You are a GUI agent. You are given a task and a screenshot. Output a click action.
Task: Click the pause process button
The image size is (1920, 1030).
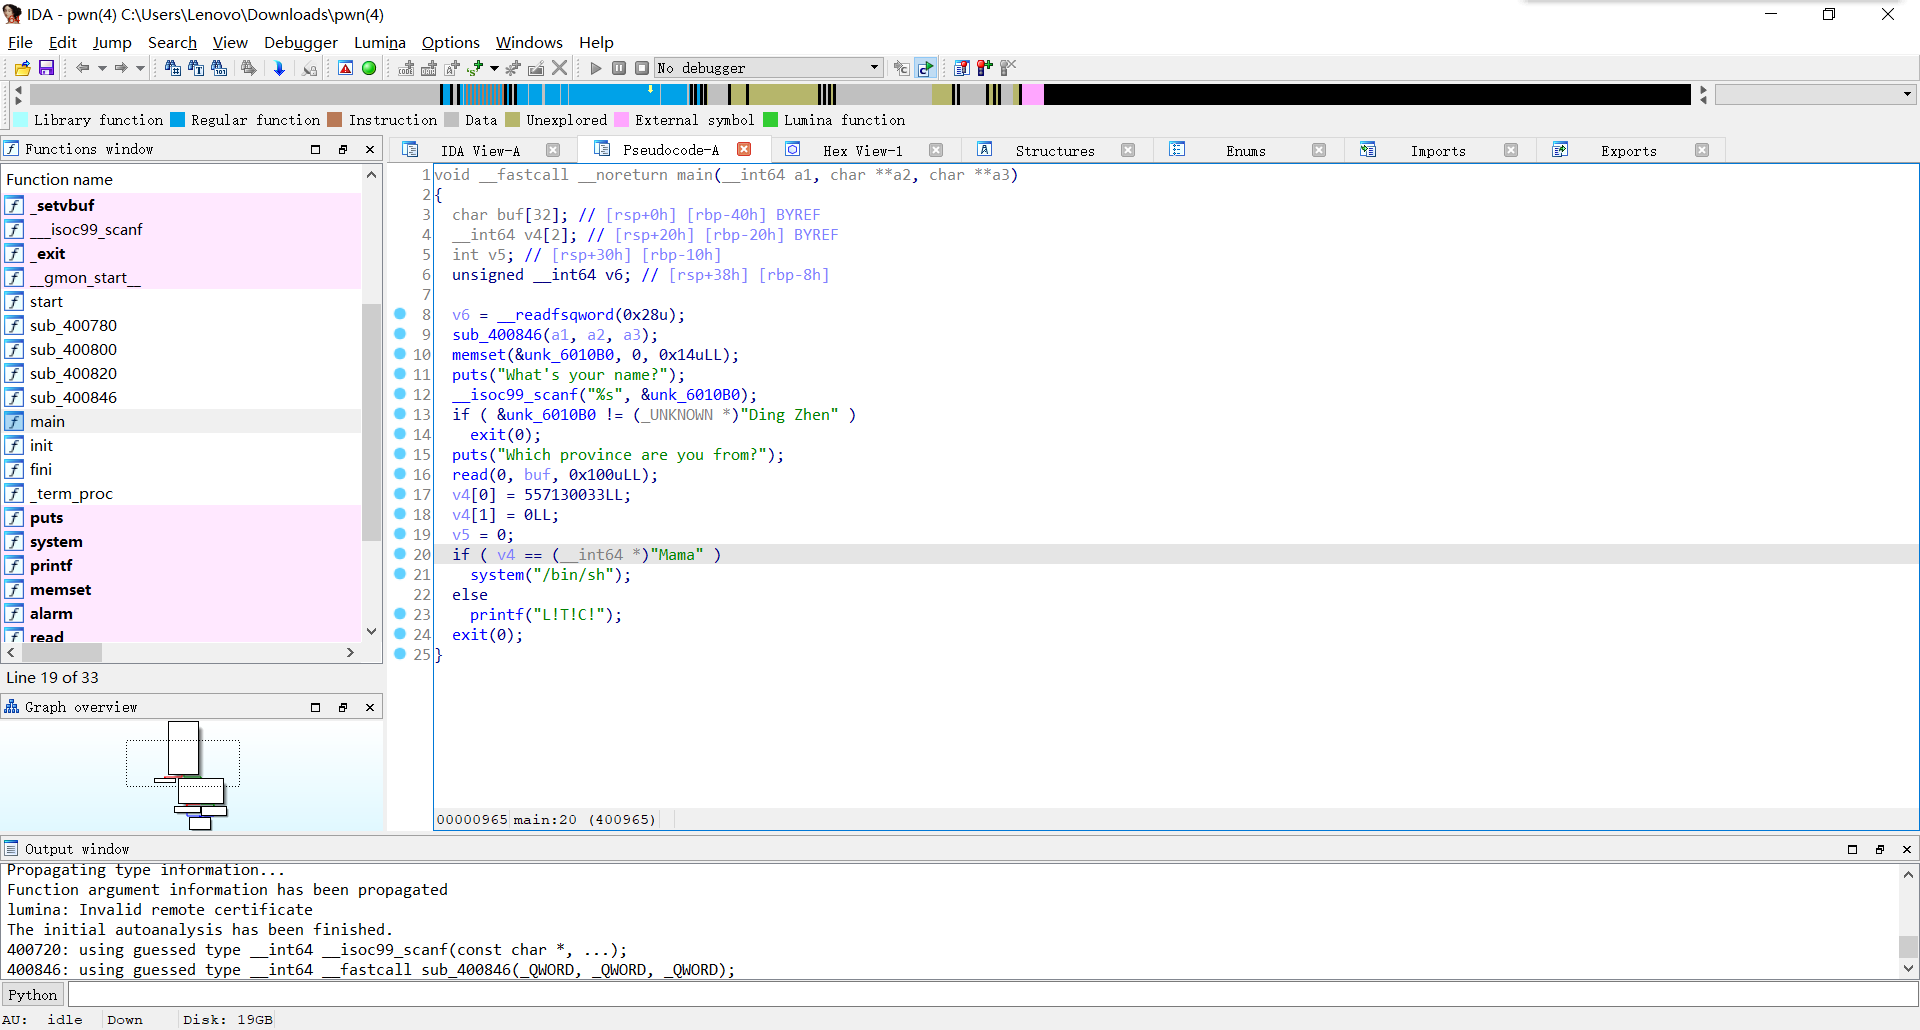point(619,68)
